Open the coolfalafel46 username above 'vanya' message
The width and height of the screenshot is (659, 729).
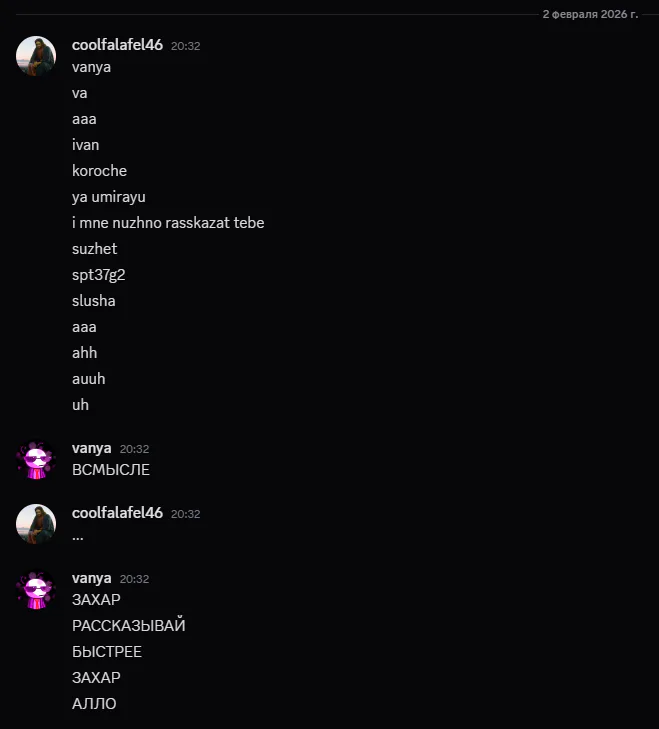(117, 45)
